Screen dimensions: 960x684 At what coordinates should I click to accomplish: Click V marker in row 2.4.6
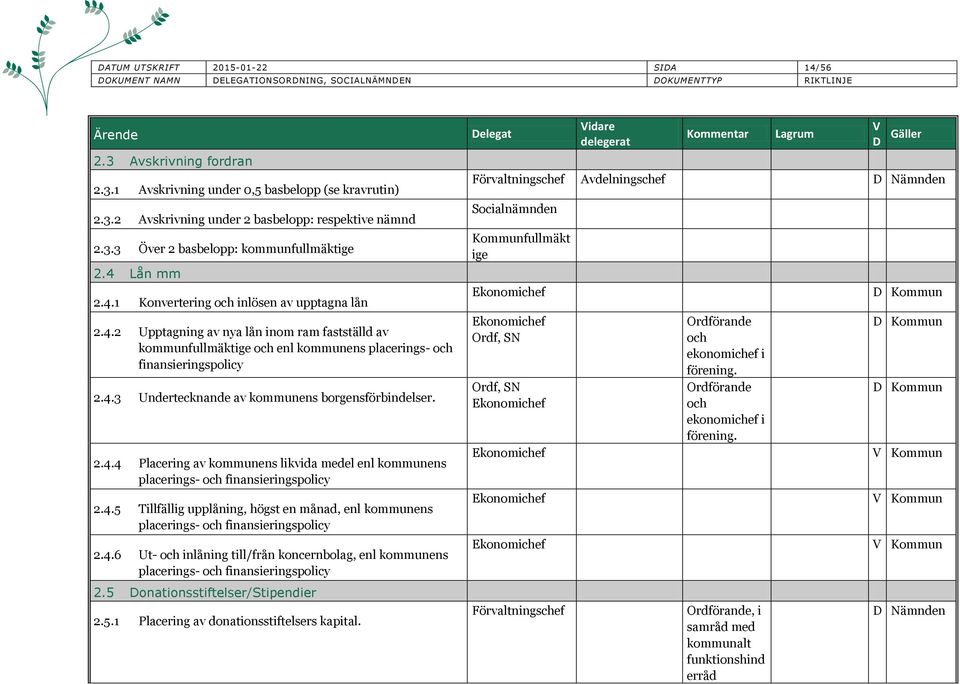[x=877, y=544]
